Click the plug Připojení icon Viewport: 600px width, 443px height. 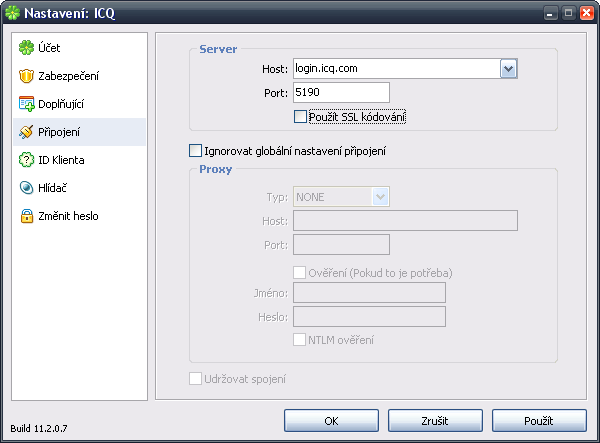click(26, 132)
